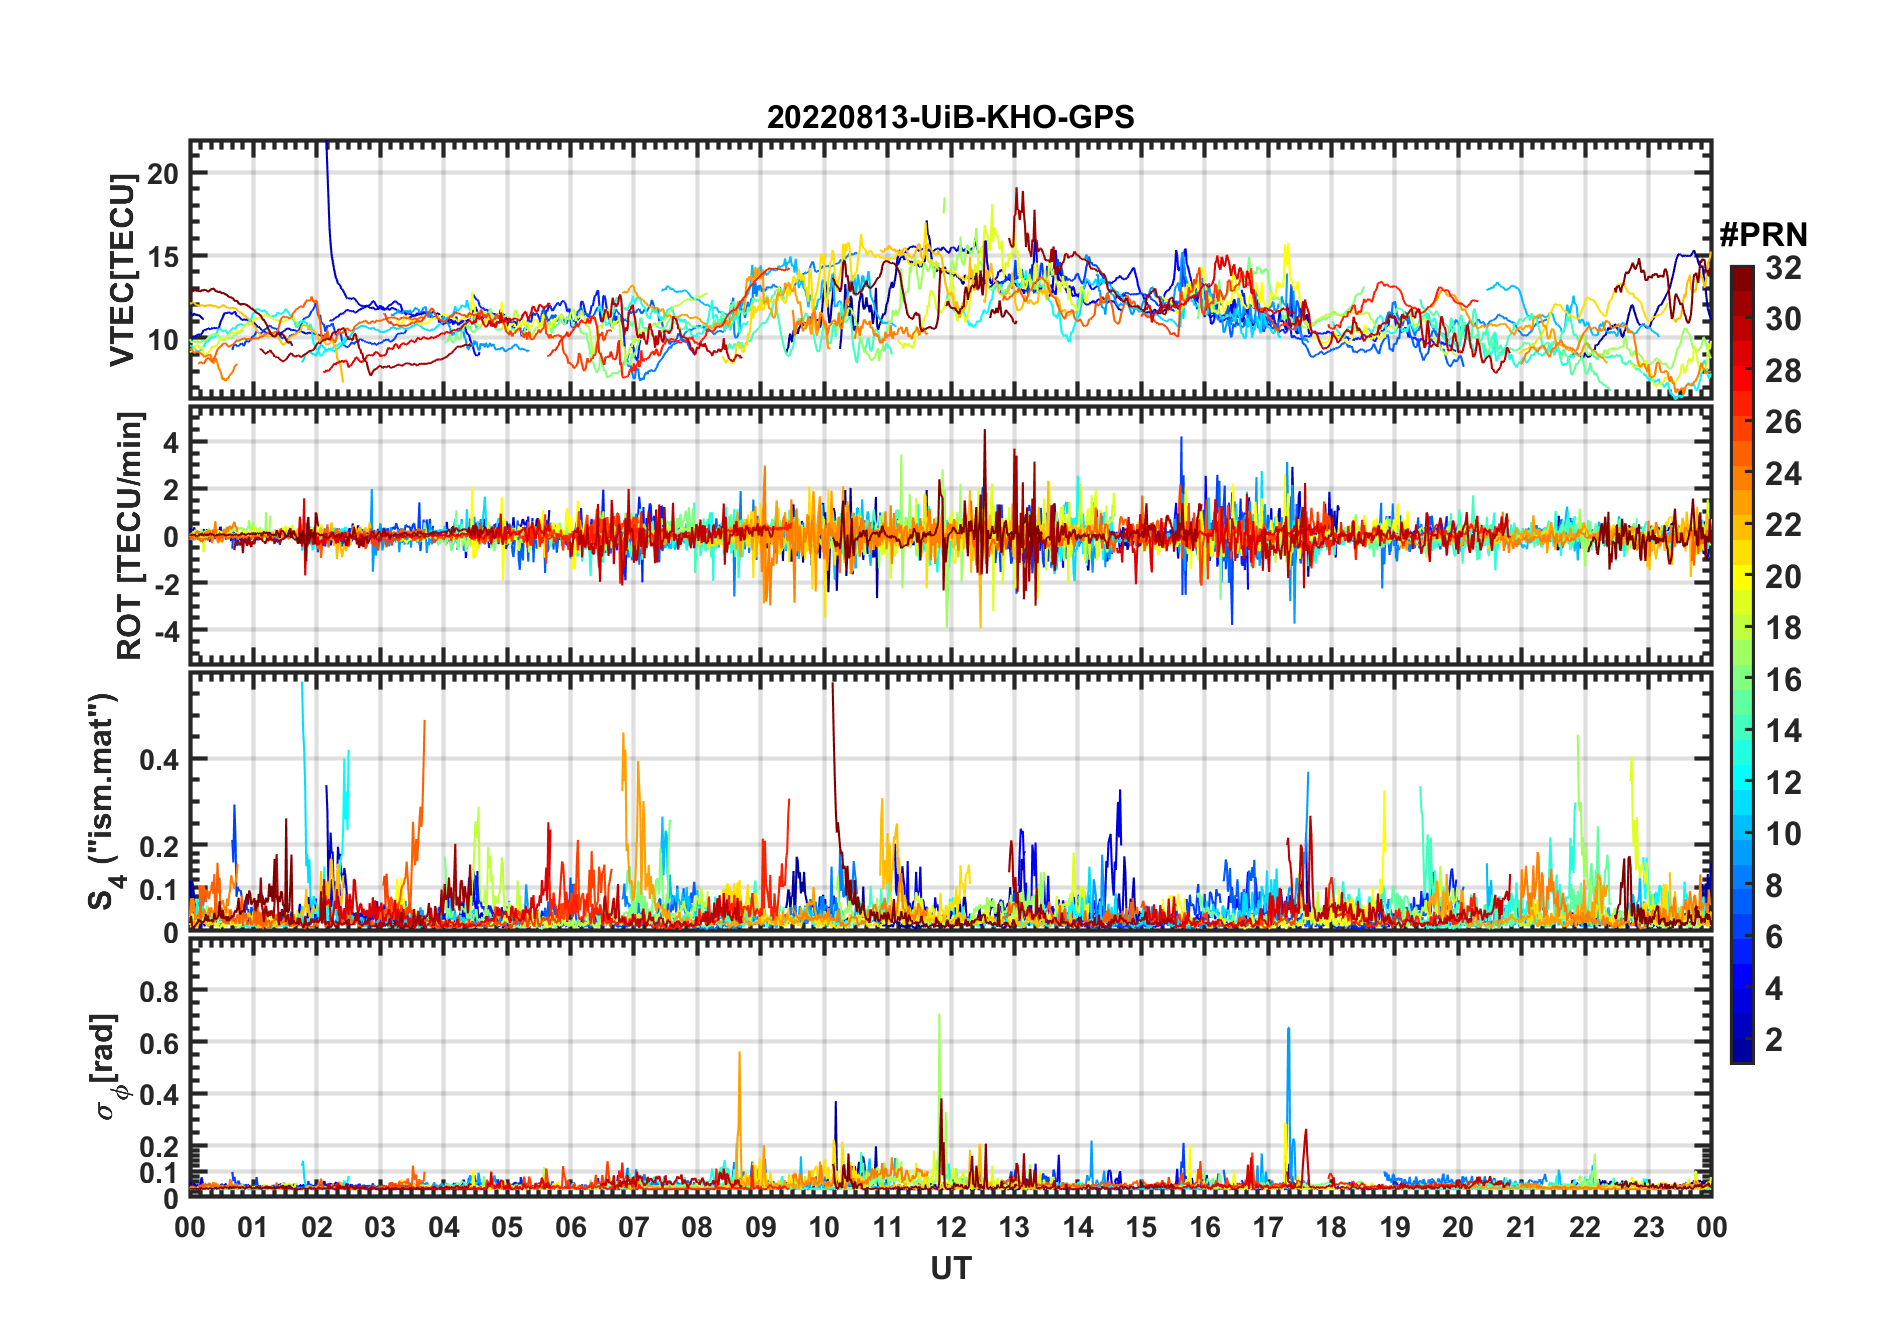The image size is (1902, 1330).
Task: Click colorbar tick label 16
Action: (1783, 680)
